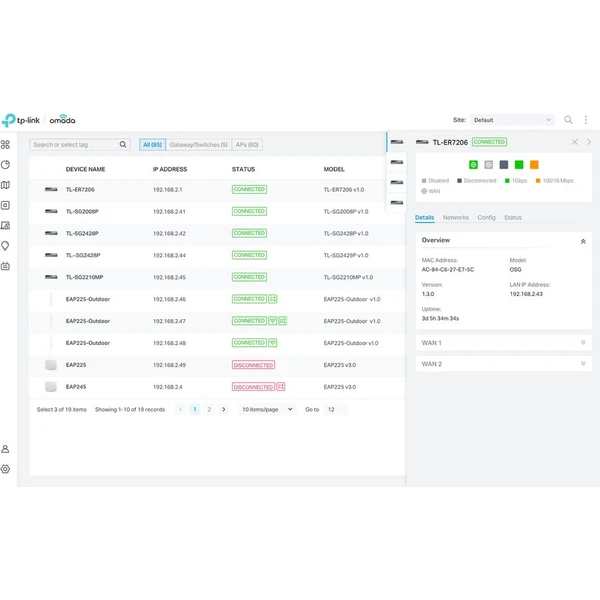Click DISCONNECTED status on EAP225 row
The height and width of the screenshot is (600, 600).
click(253, 365)
